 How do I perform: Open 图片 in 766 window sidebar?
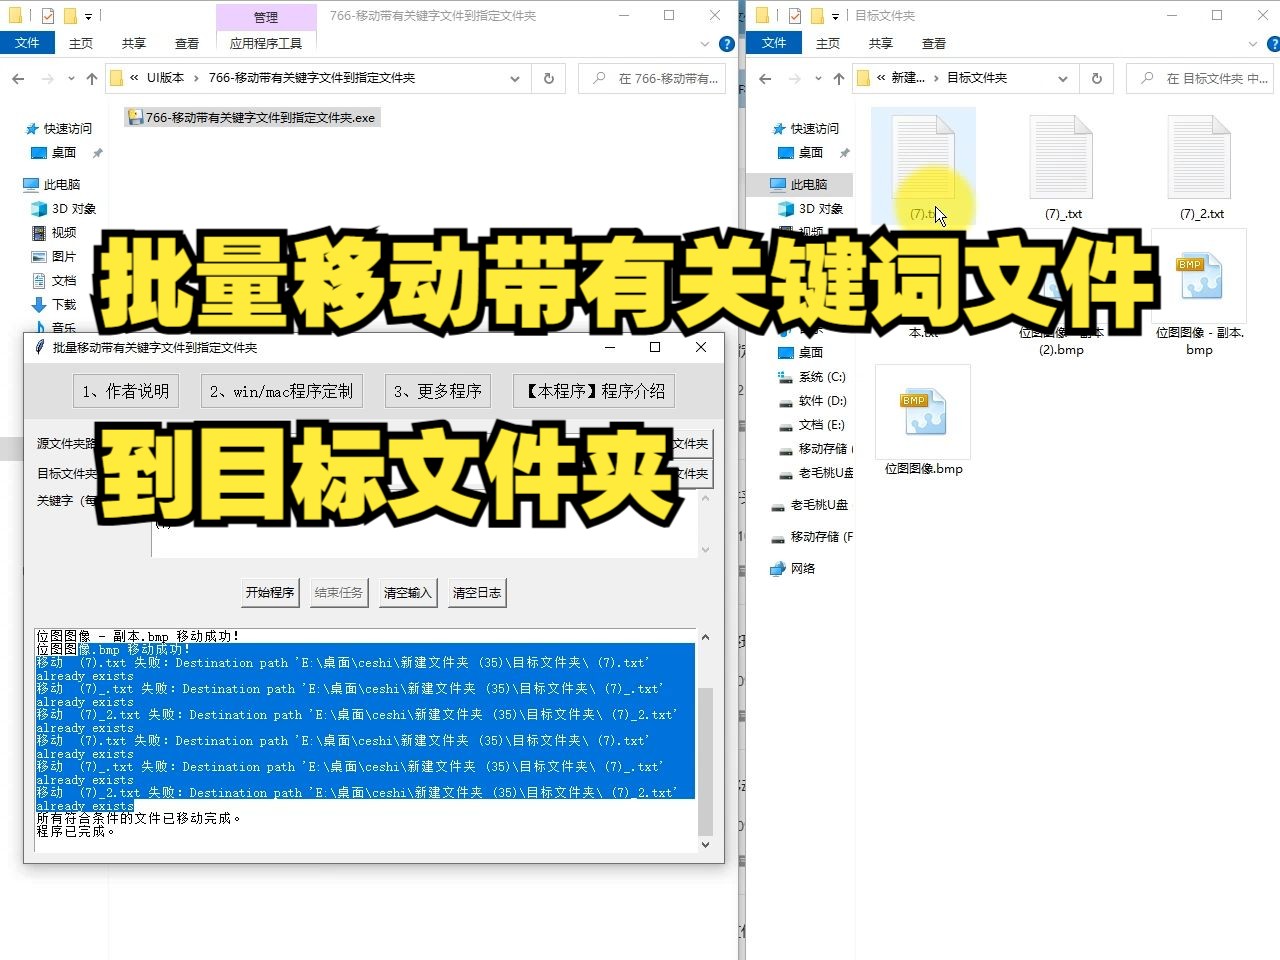pyautogui.click(x=54, y=256)
